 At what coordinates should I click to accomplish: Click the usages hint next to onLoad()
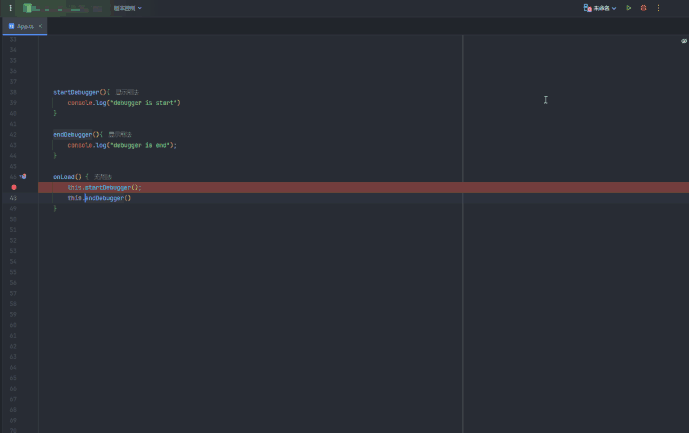click(104, 176)
